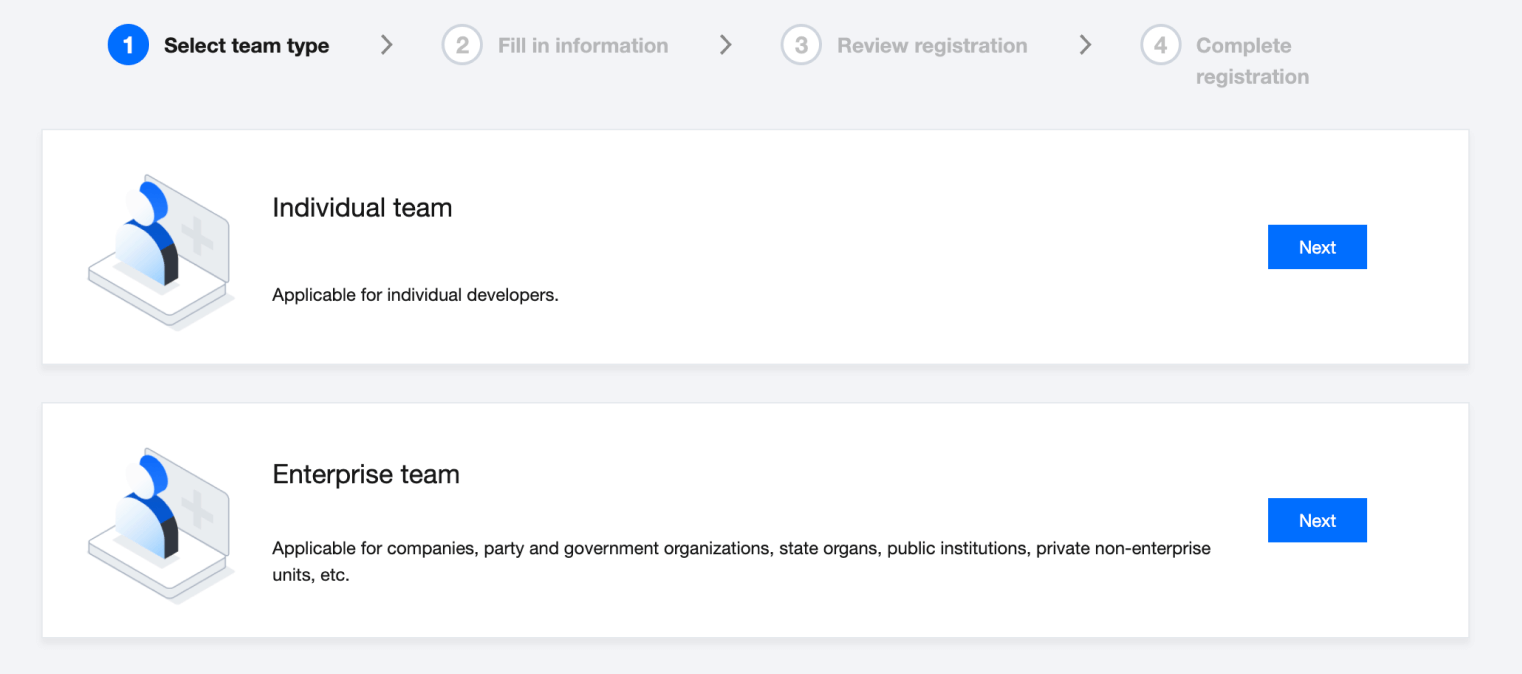The image size is (1522, 674).
Task: Click the chevron after Select team type
Action: pyautogui.click(x=387, y=45)
